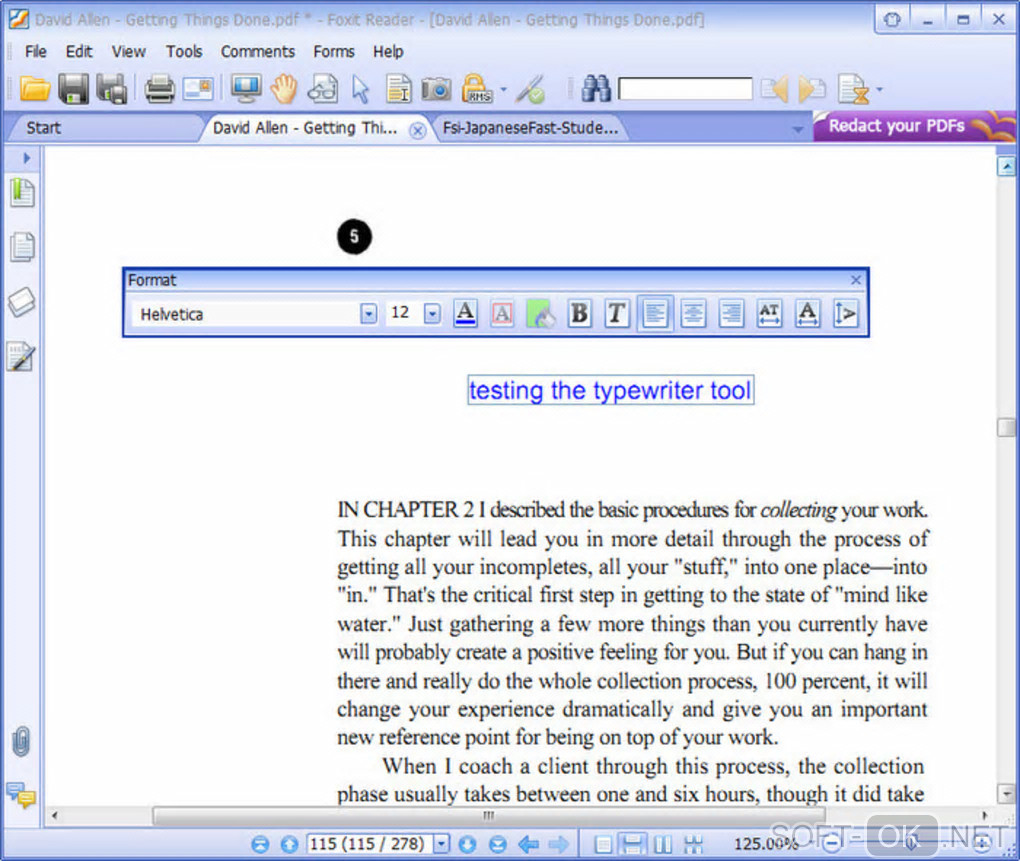Click the character horizontal scale A icon
Image resolution: width=1020 pixels, height=861 pixels.
[x=807, y=314]
